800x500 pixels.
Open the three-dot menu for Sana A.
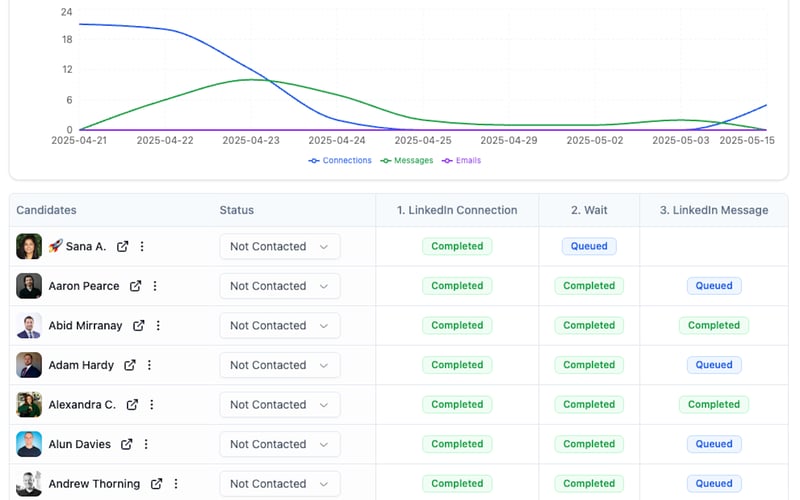pos(142,246)
